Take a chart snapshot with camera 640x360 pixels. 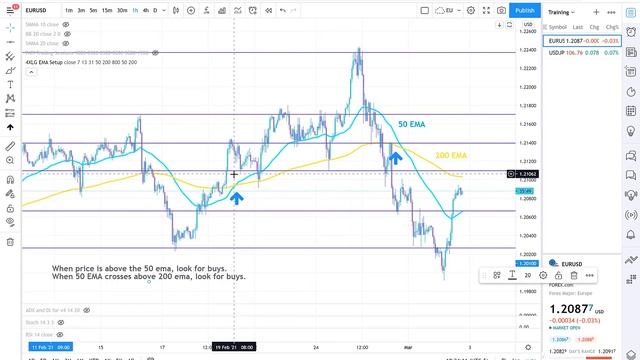point(501,11)
